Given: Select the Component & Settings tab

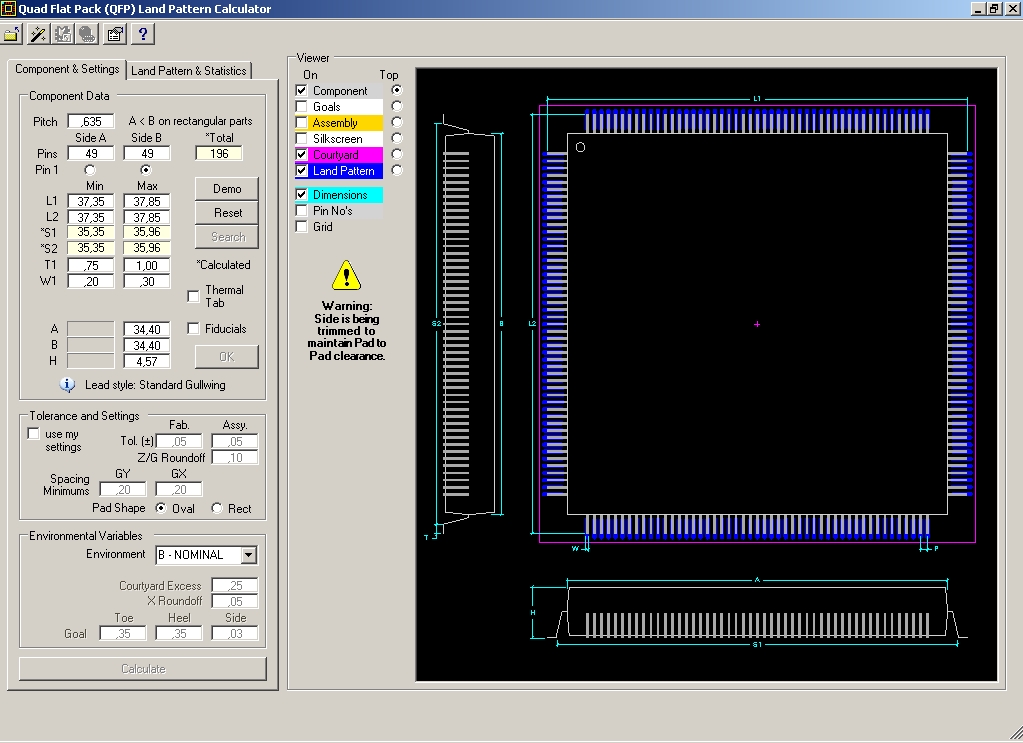Looking at the screenshot, I should click(67, 70).
